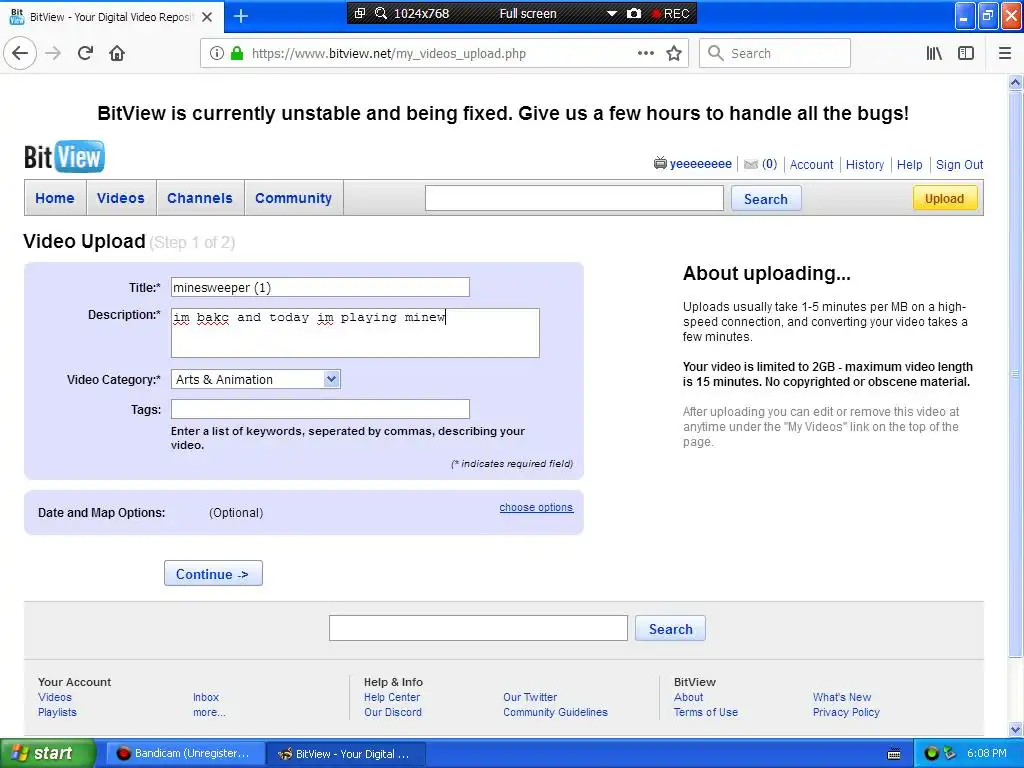Bookmark this page with the star icon
The height and width of the screenshot is (768, 1024).
pos(674,54)
